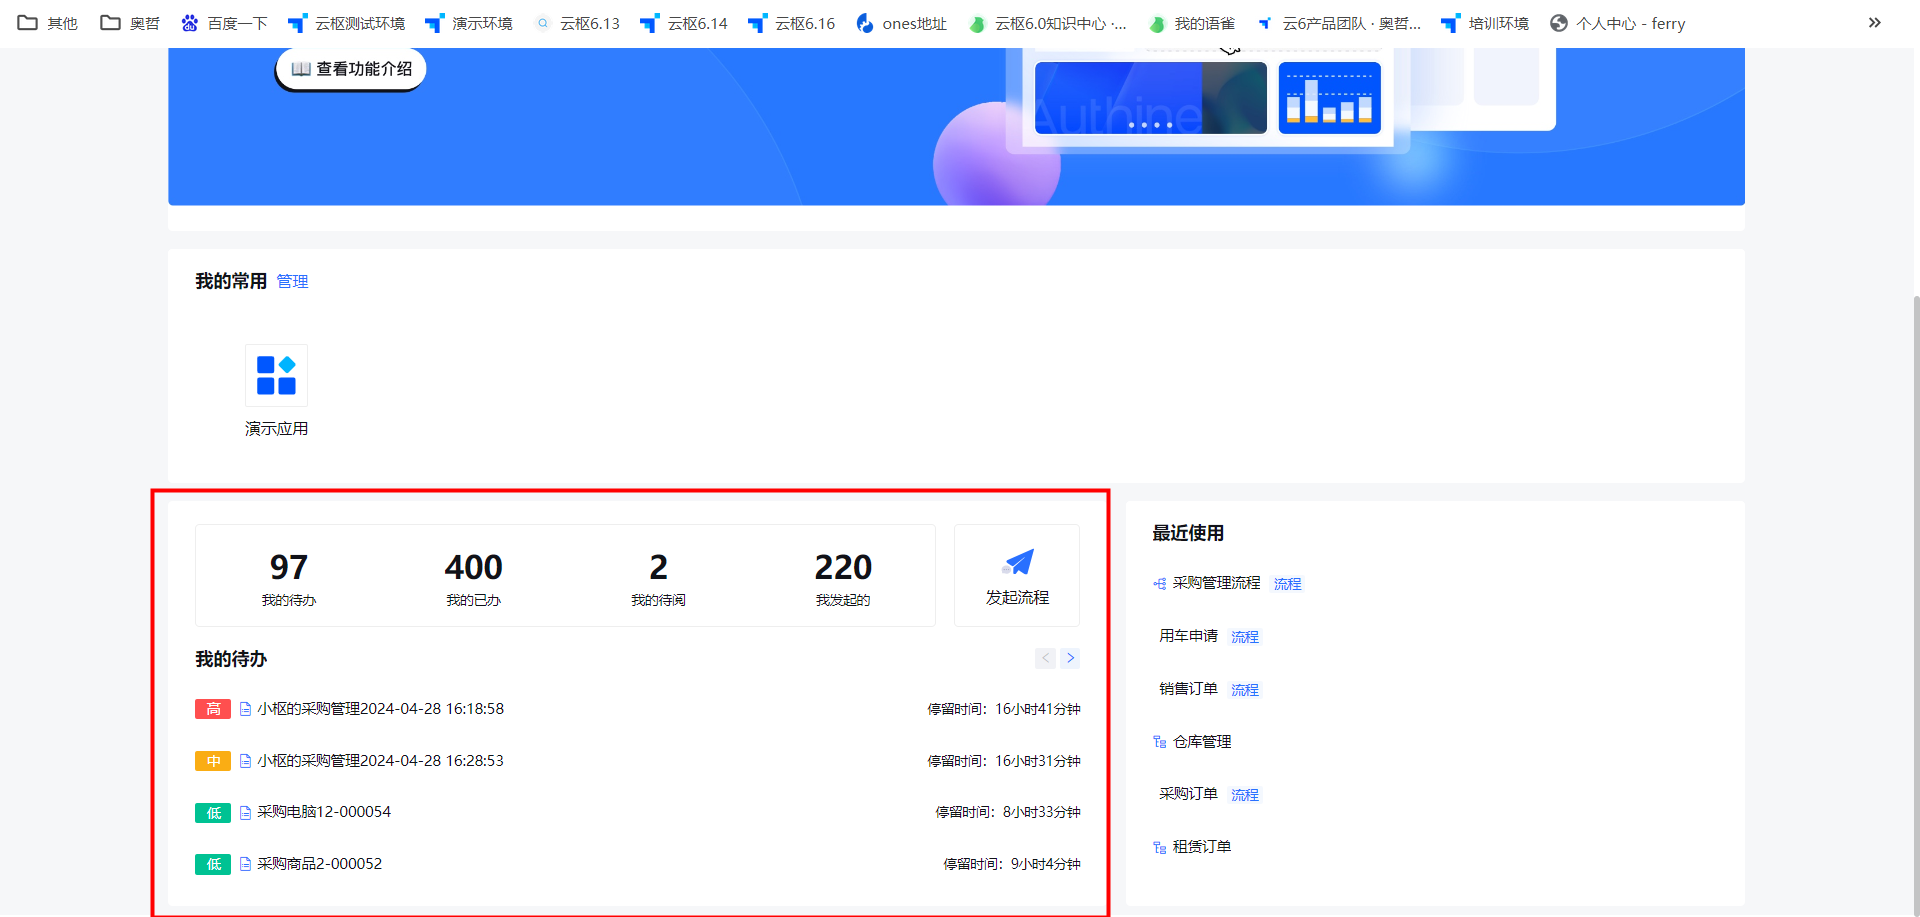The image size is (1920, 917).
Task: Open the 云枢6.0知识中心 bookmark
Action: pyautogui.click(x=1048, y=23)
